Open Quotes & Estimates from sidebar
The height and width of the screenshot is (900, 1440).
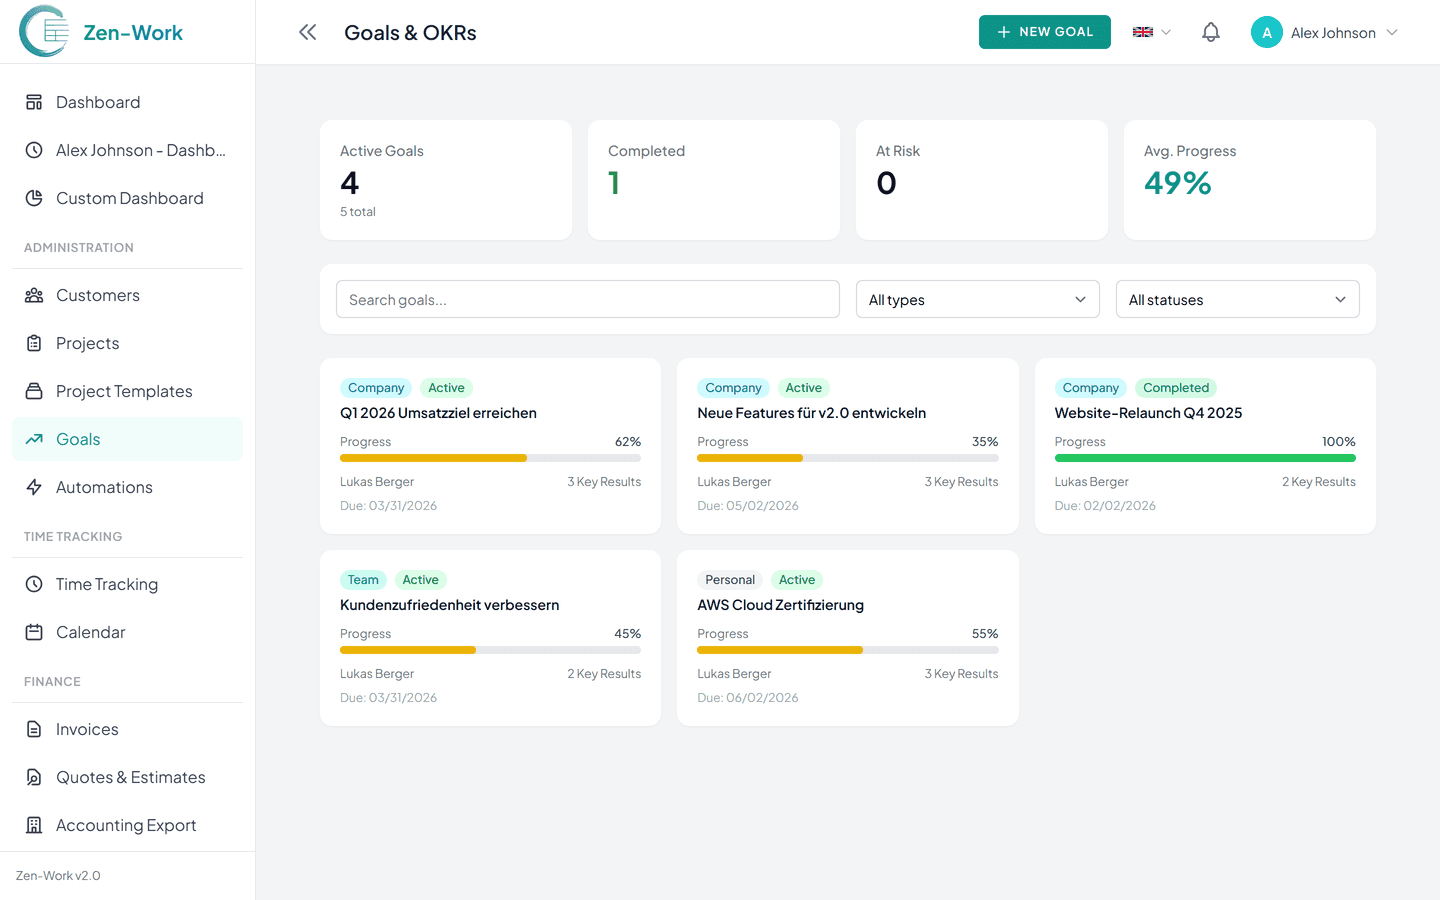click(32, 777)
